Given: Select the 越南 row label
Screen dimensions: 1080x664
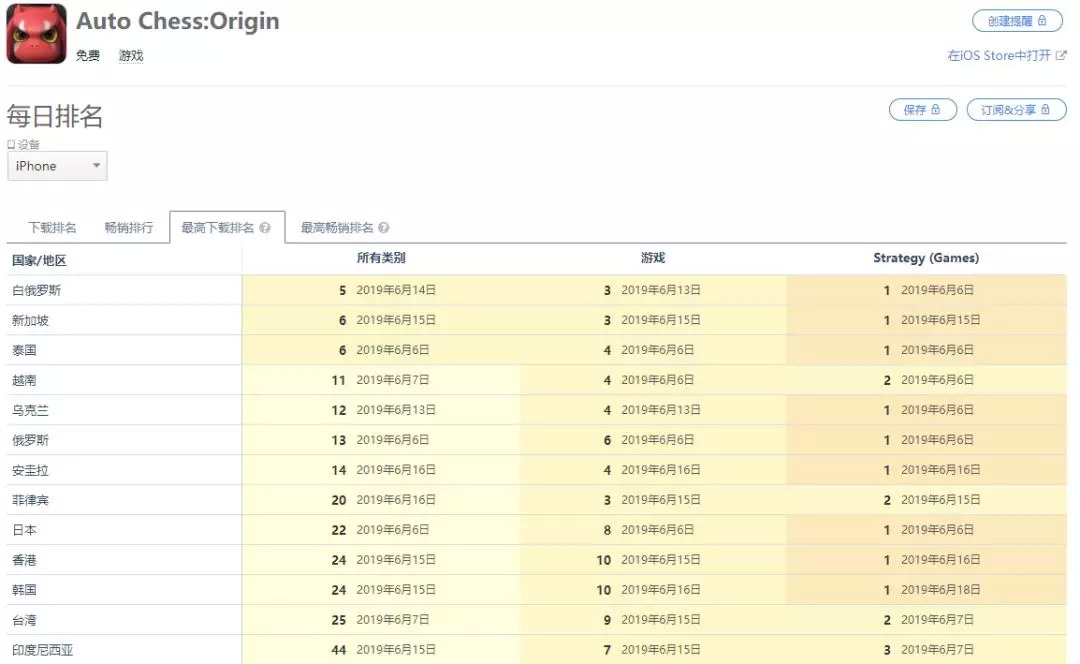Looking at the screenshot, I should (24, 380).
